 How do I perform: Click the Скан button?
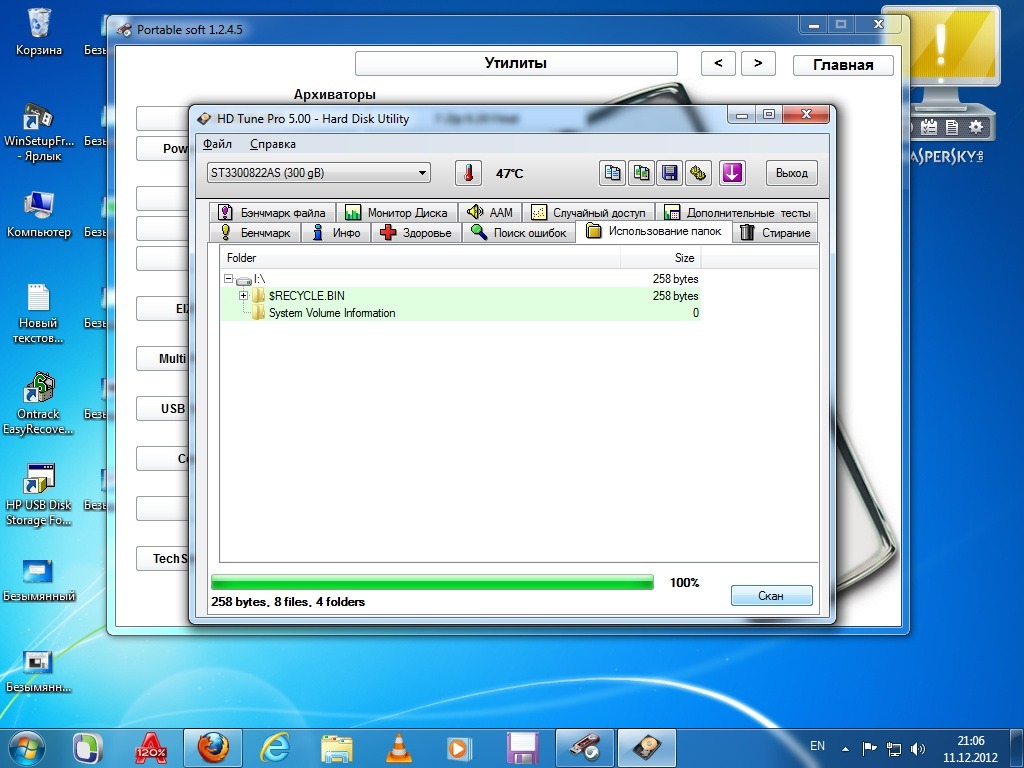[x=771, y=596]
